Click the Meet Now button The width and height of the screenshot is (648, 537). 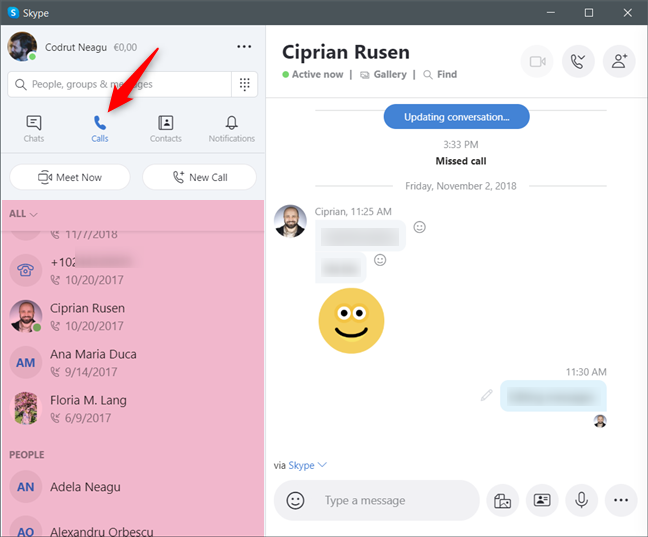point(70,177)
